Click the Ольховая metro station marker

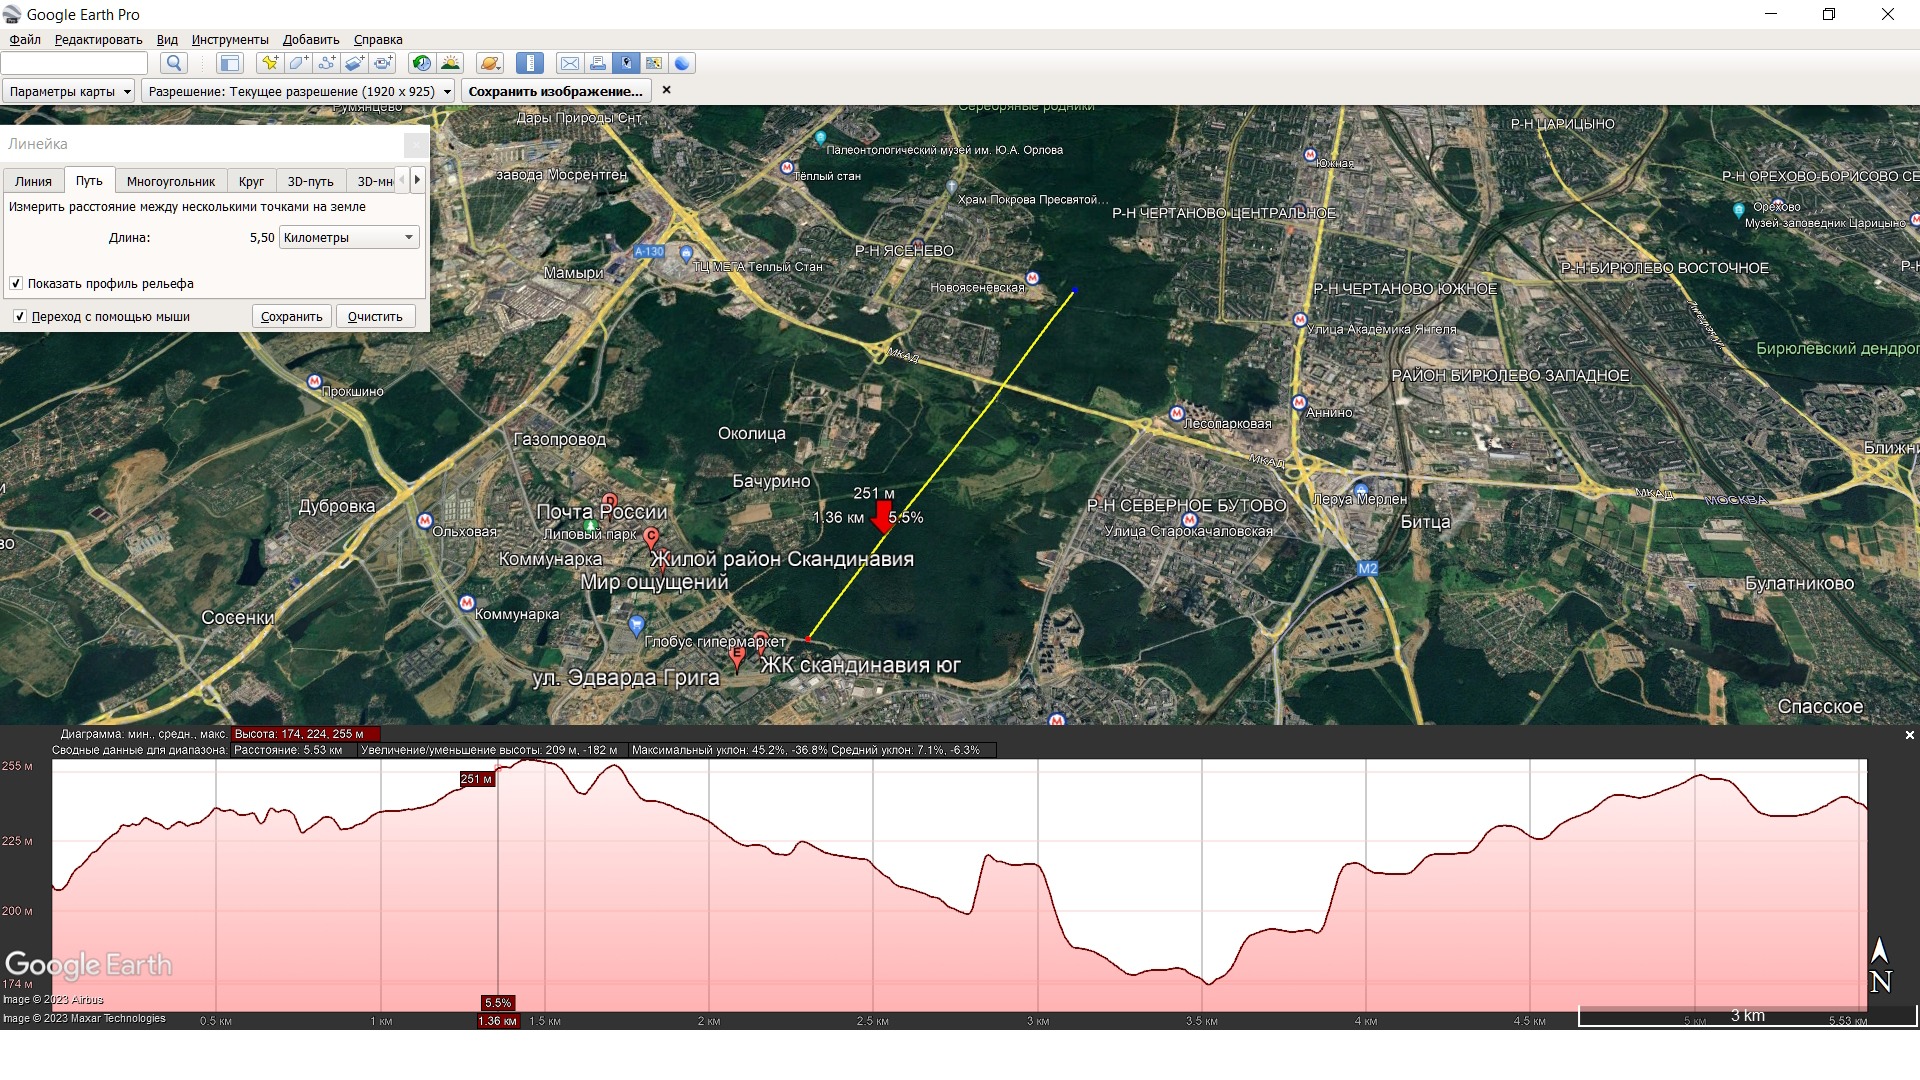(x=425, y=521)
